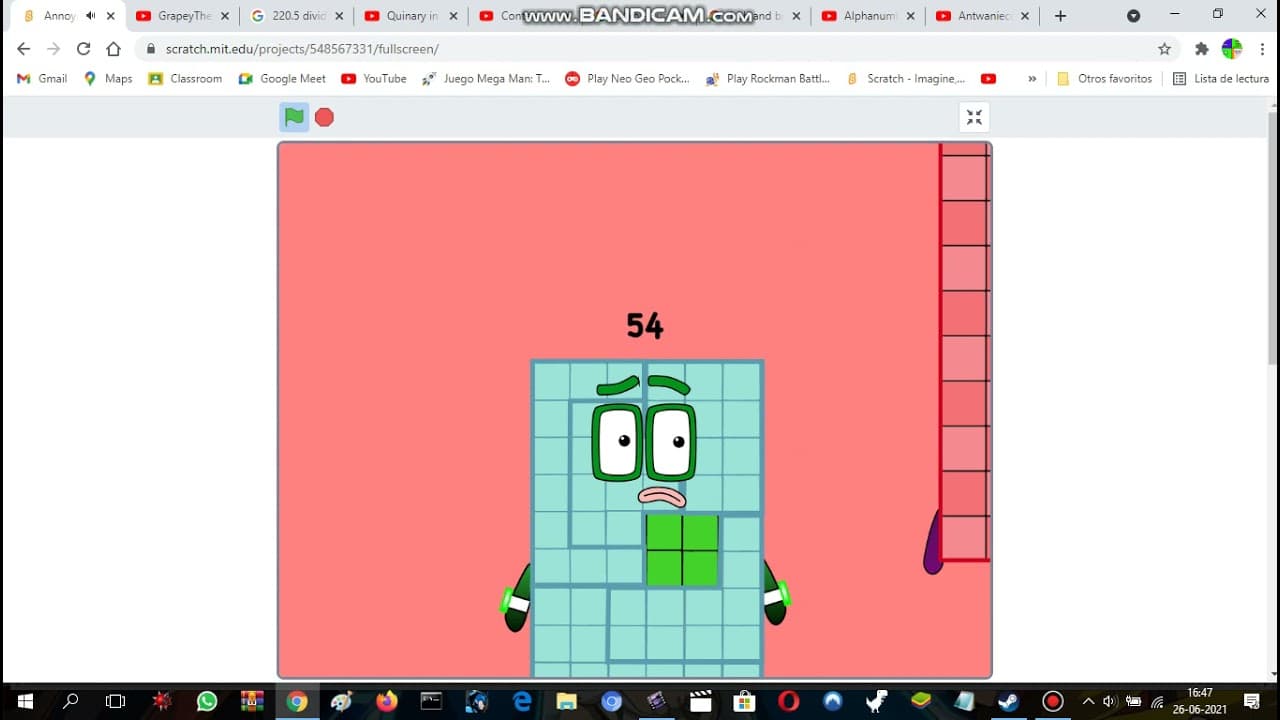Open the clapperboard video app on taskbar
Screen dimensions: 1280x720
pos(700,701)
